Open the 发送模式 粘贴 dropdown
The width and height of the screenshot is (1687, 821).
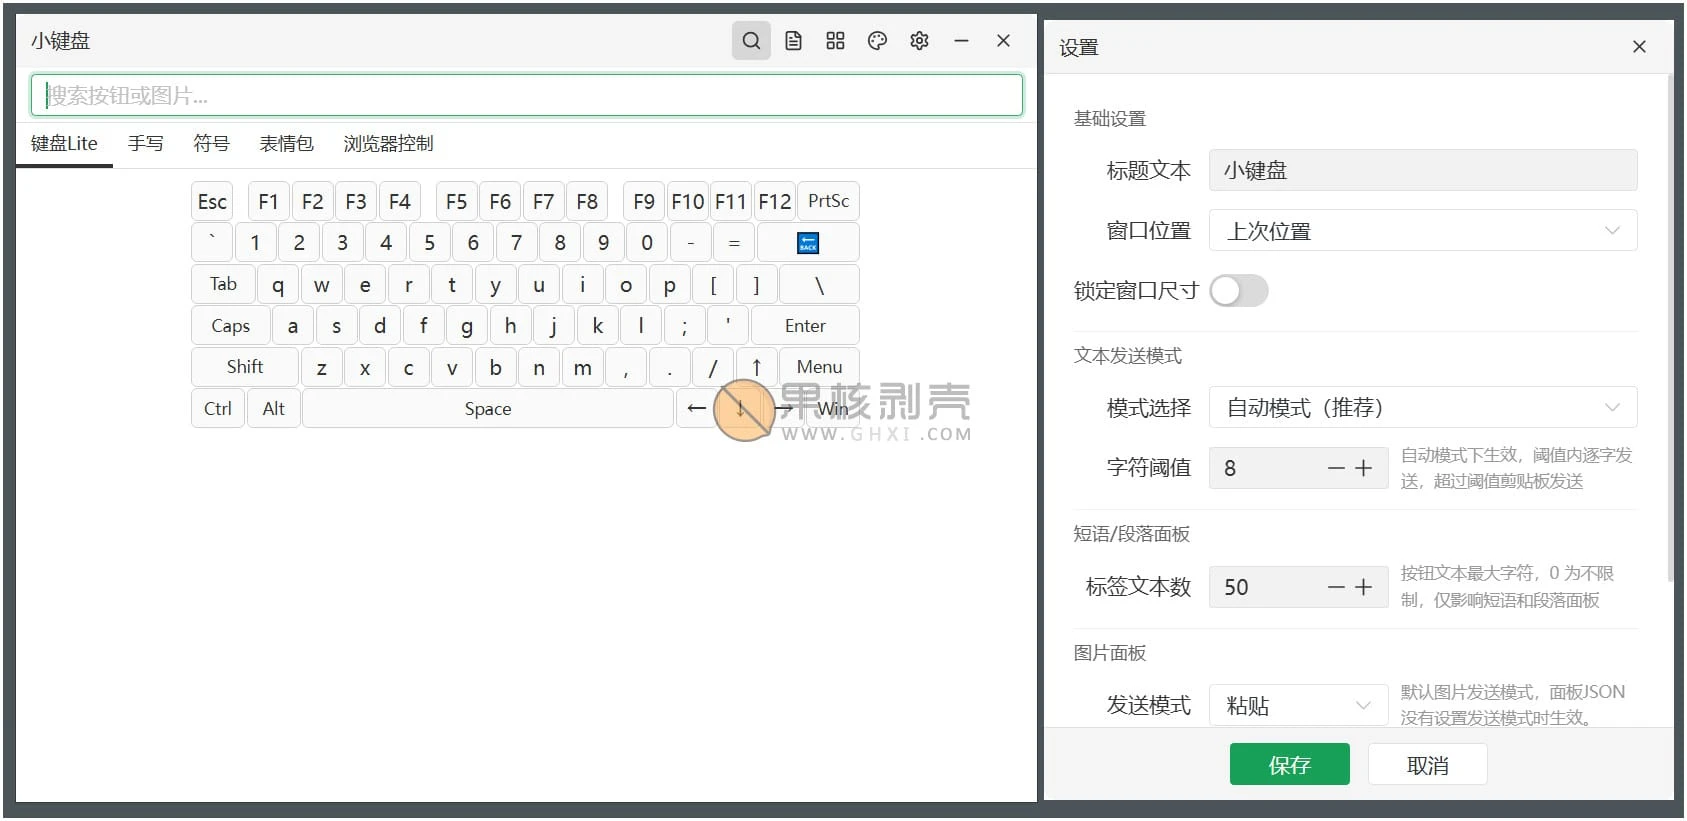(1298, 705)
